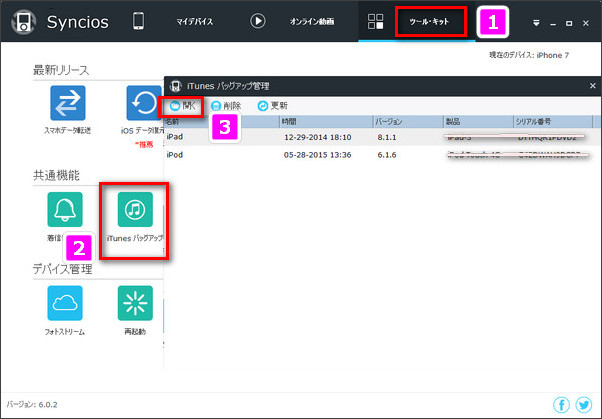The height and width of the screenshot is (419, 602).
Task: Open the マイデバイス tab
Action: (x=195, y=22)
